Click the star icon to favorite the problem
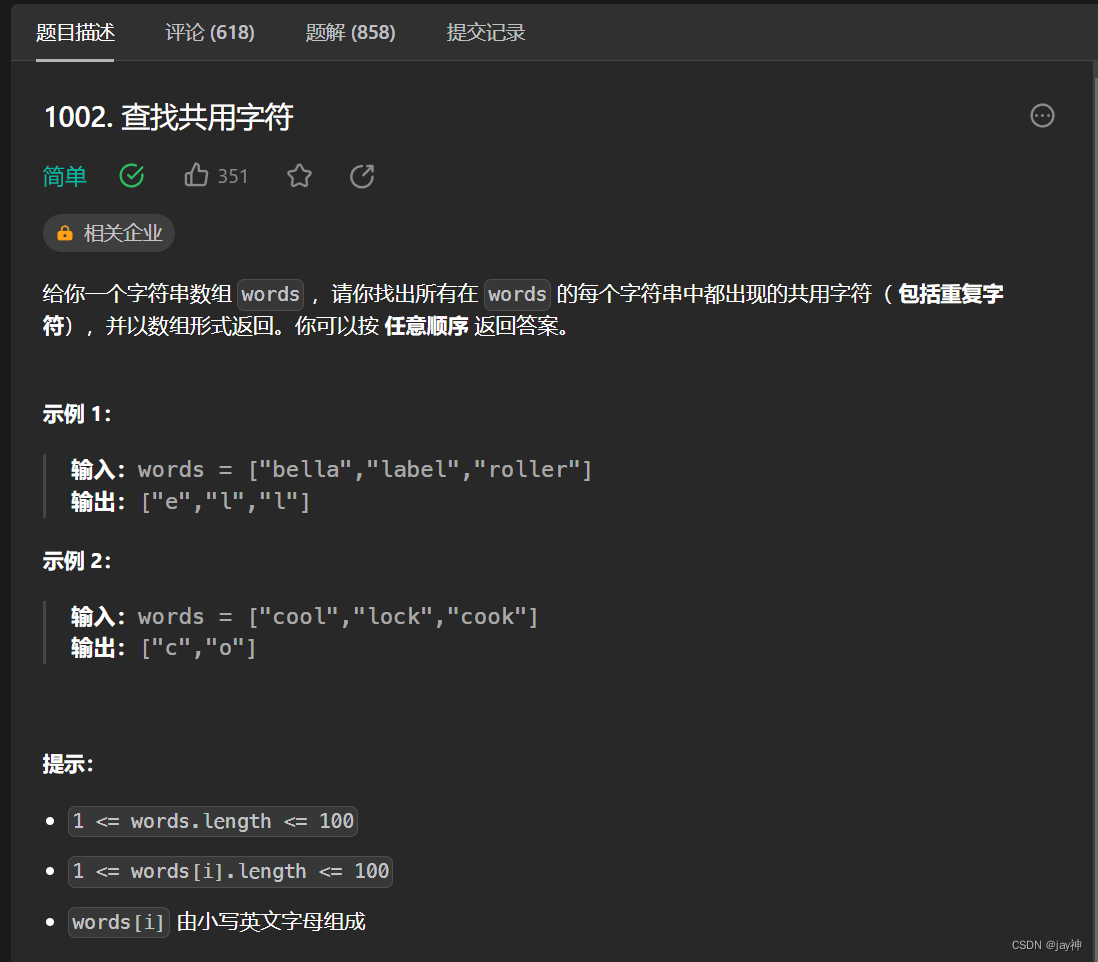Image resolution: width=1098 pixels, height=962 pixels. pos(299,175)
